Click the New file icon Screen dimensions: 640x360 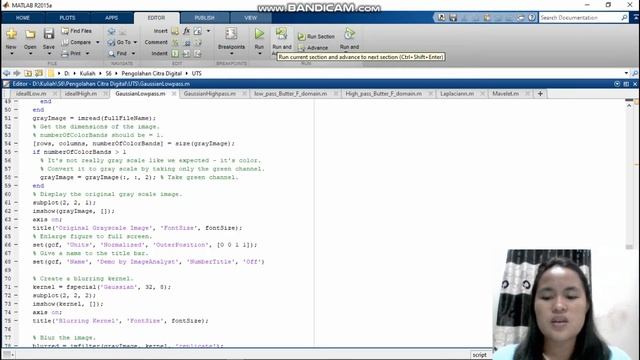[x=11, y=34]
